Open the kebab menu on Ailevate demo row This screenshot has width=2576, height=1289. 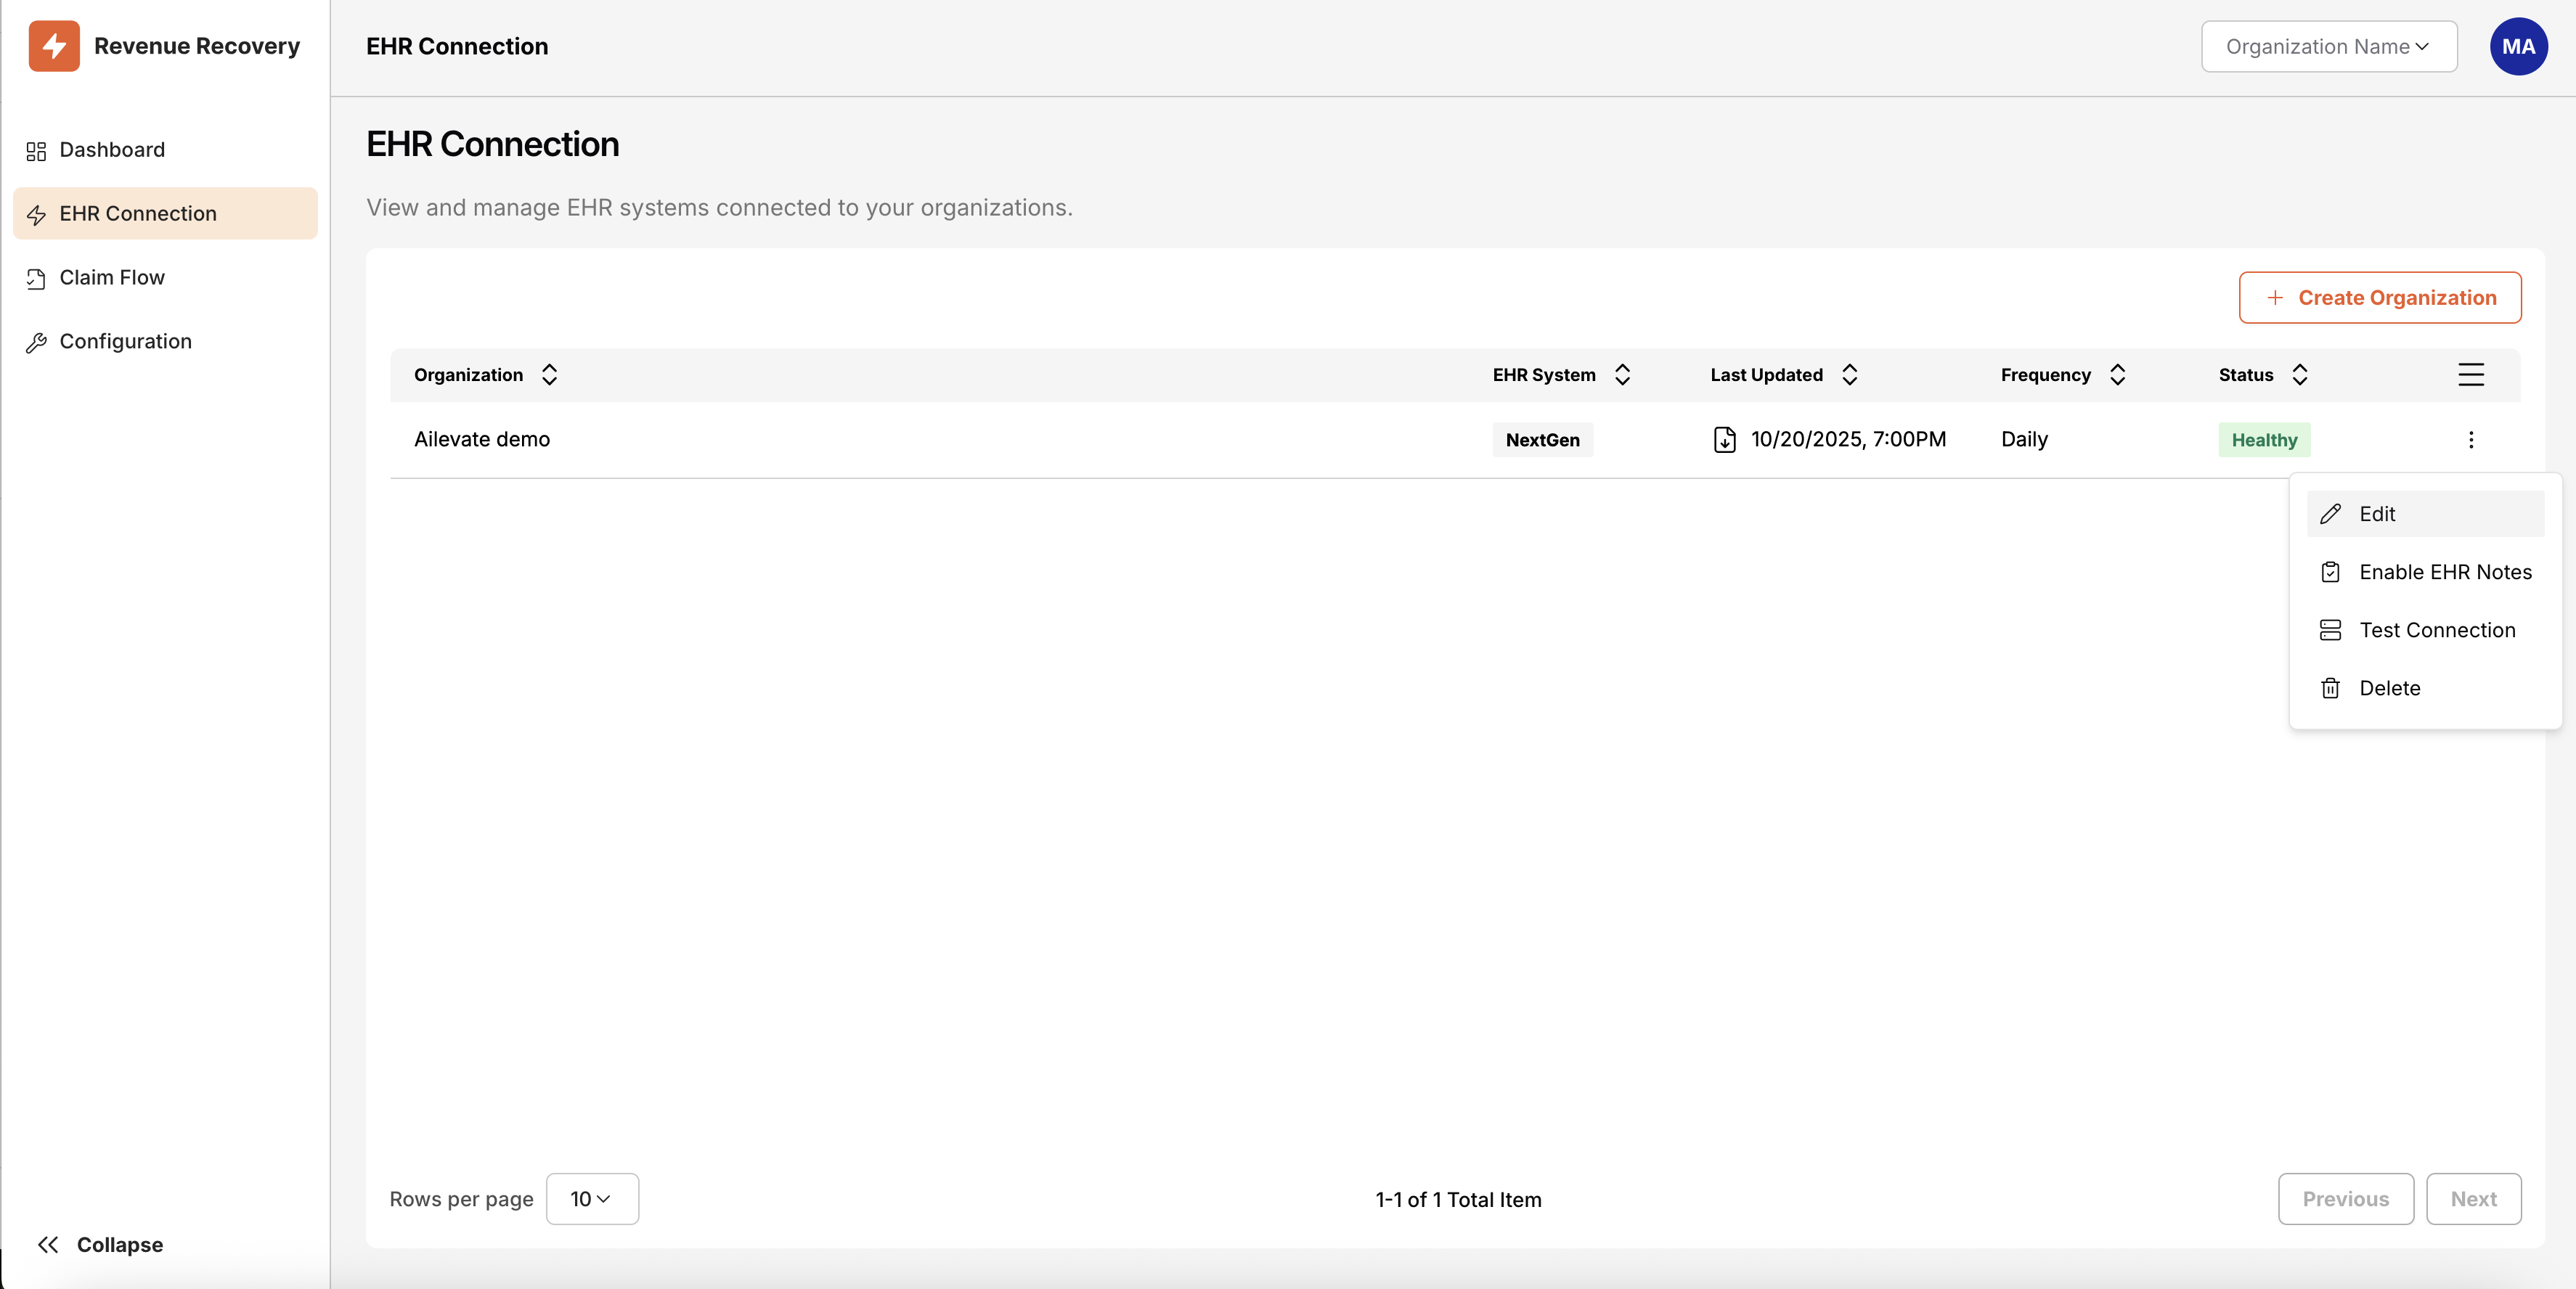pyautogui.click(x=2471, y=439)
